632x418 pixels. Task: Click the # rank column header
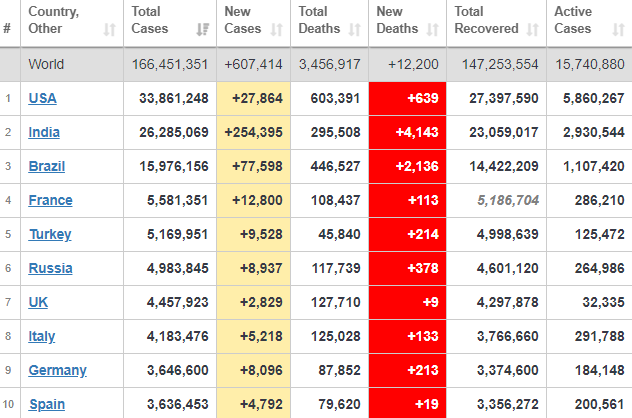(x=7, y=29)
